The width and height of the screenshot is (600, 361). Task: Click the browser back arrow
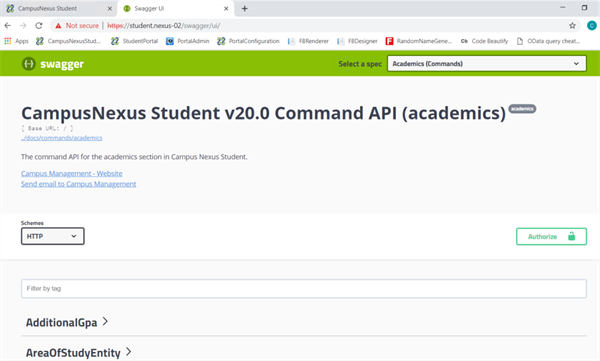[x=8, y=26]
